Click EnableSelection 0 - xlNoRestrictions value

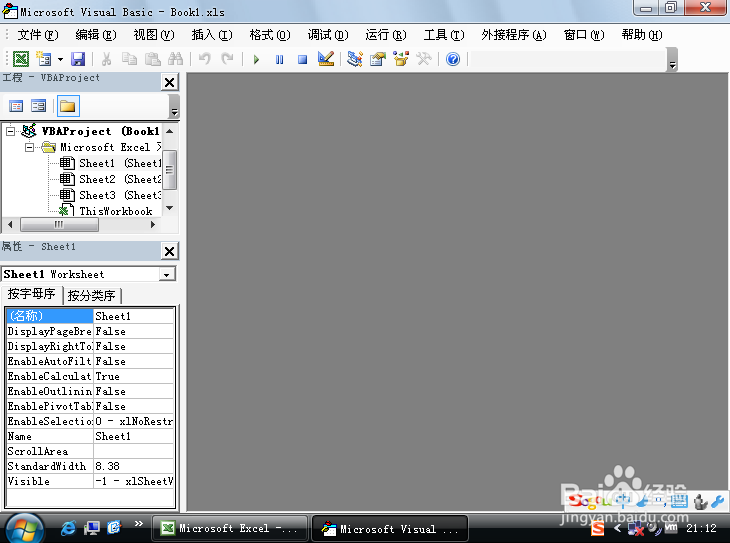click(134, 421)
